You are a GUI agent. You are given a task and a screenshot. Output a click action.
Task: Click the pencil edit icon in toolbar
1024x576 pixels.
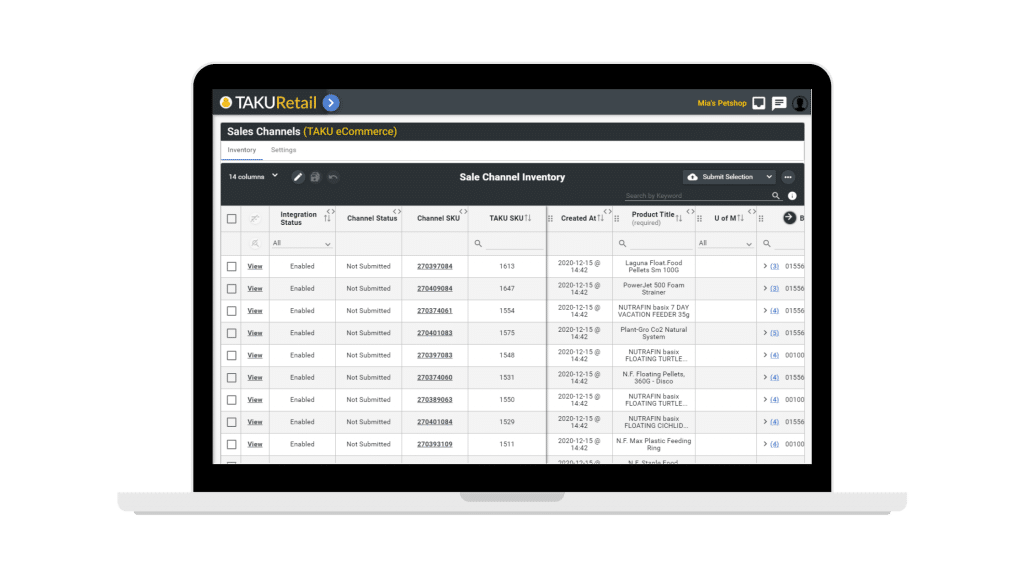[x=298, y=177]
